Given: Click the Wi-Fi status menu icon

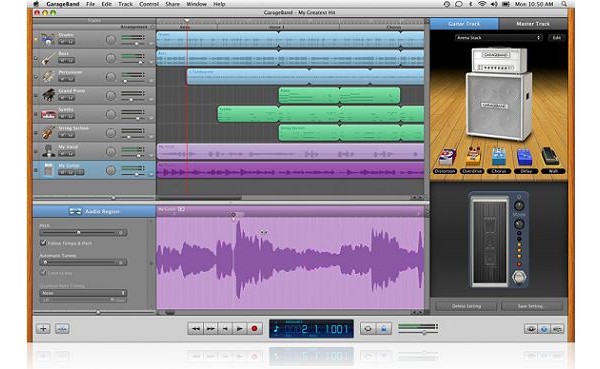Looking at the screenshot, I should (x=482, y=4).
